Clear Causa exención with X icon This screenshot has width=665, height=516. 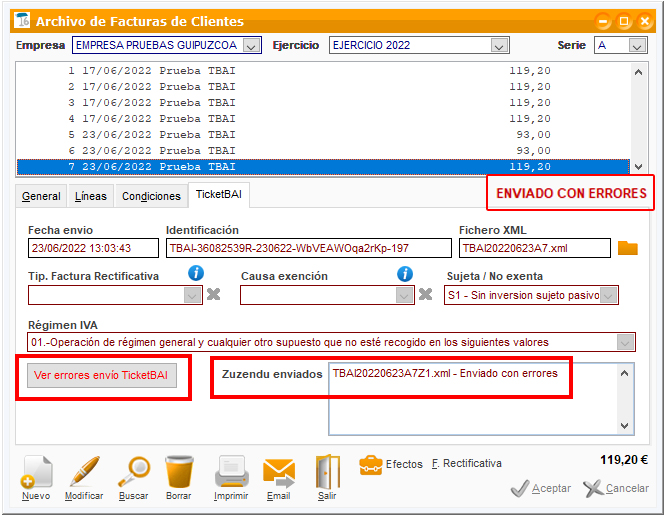click(425, 294)
